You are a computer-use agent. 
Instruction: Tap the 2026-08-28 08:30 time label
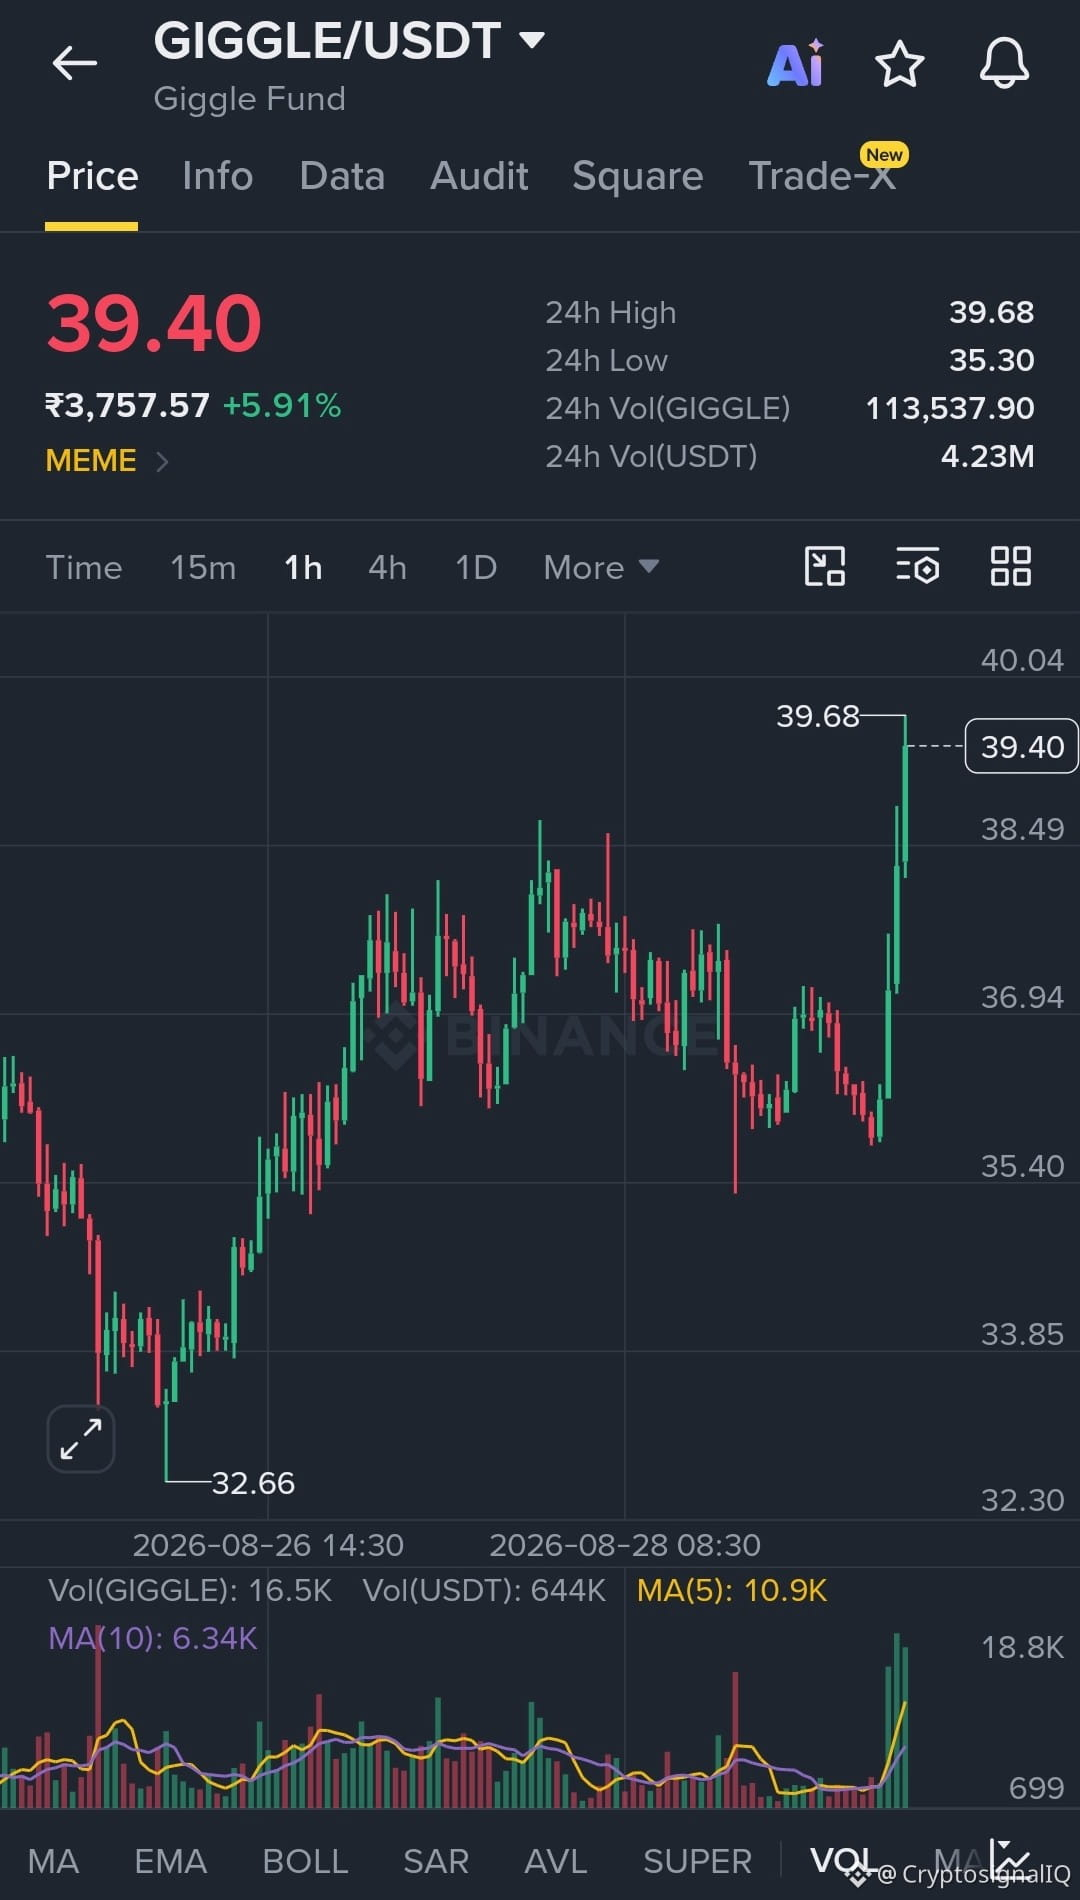pos(625,1545)
